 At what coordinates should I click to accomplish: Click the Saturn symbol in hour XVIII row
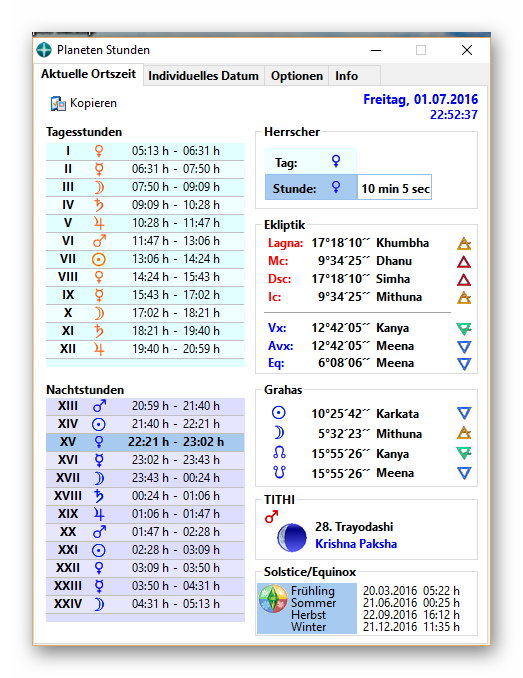click(x=99, y=496)
